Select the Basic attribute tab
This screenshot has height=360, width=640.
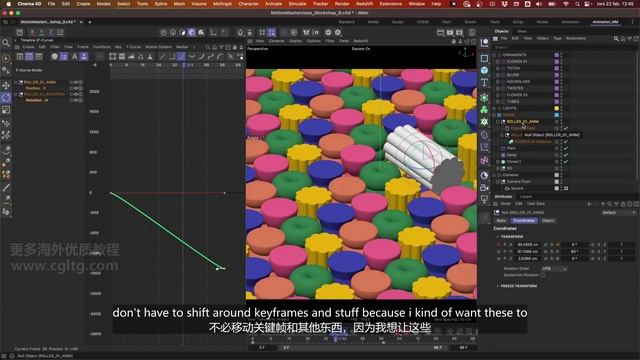[x=501, y=221]
